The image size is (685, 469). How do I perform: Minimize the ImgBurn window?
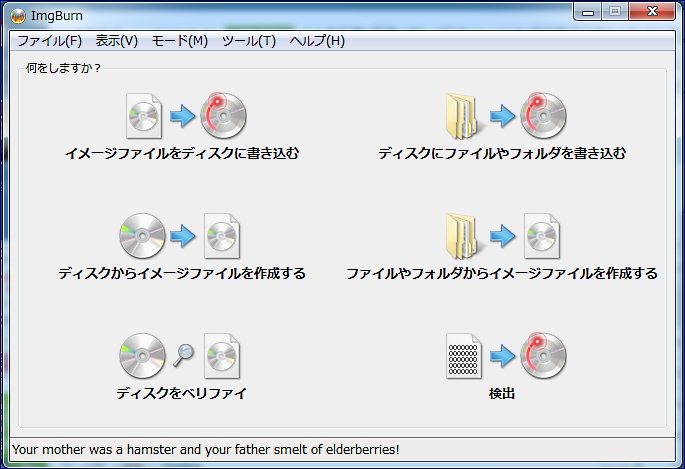coord(588,12)
